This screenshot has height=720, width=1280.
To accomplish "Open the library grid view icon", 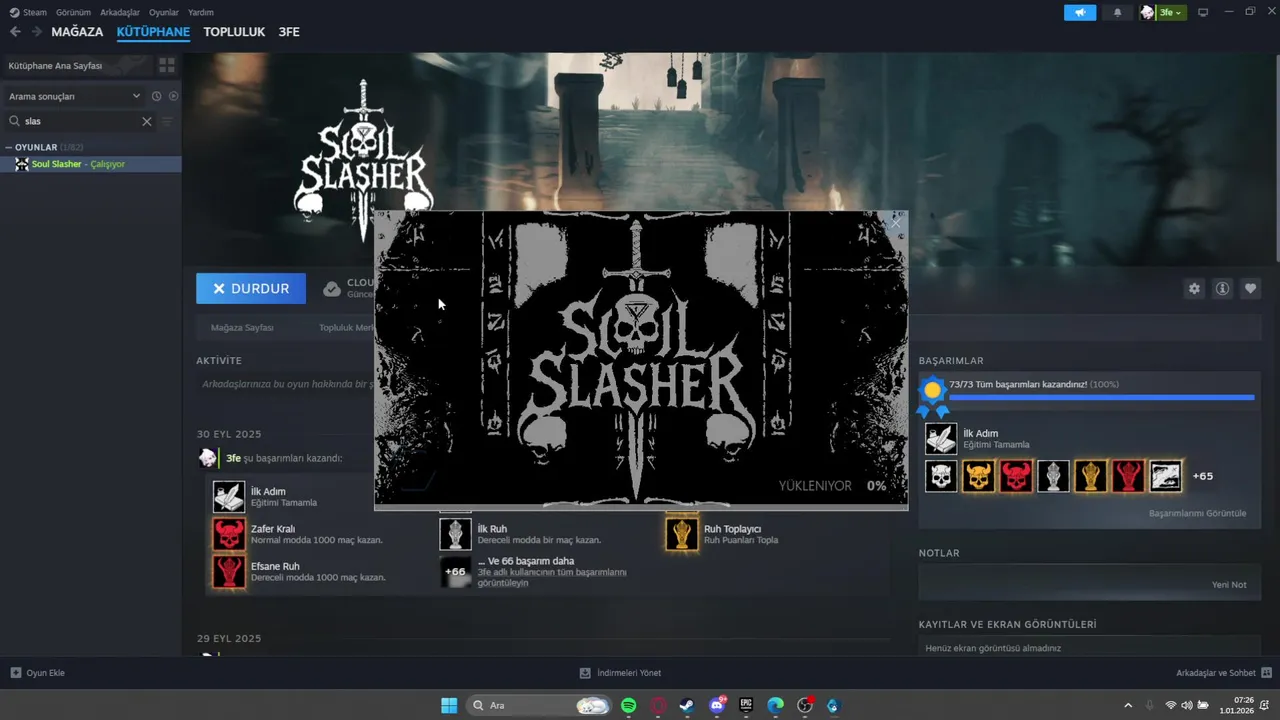I will [x=167, y=65].
